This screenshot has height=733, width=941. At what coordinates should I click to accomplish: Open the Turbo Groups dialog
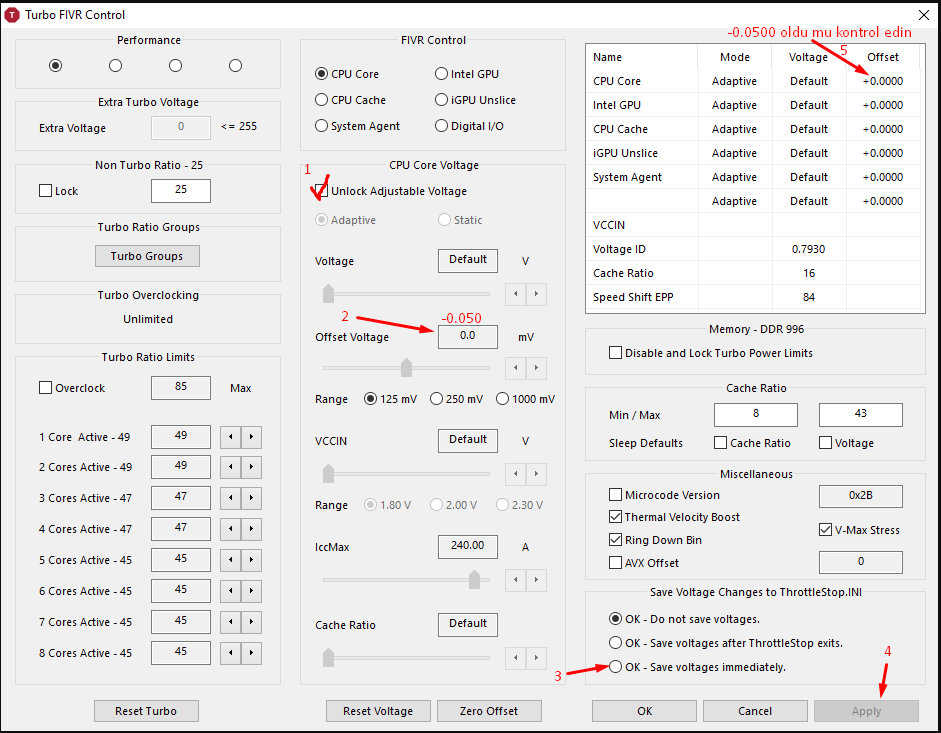point(147,256)
